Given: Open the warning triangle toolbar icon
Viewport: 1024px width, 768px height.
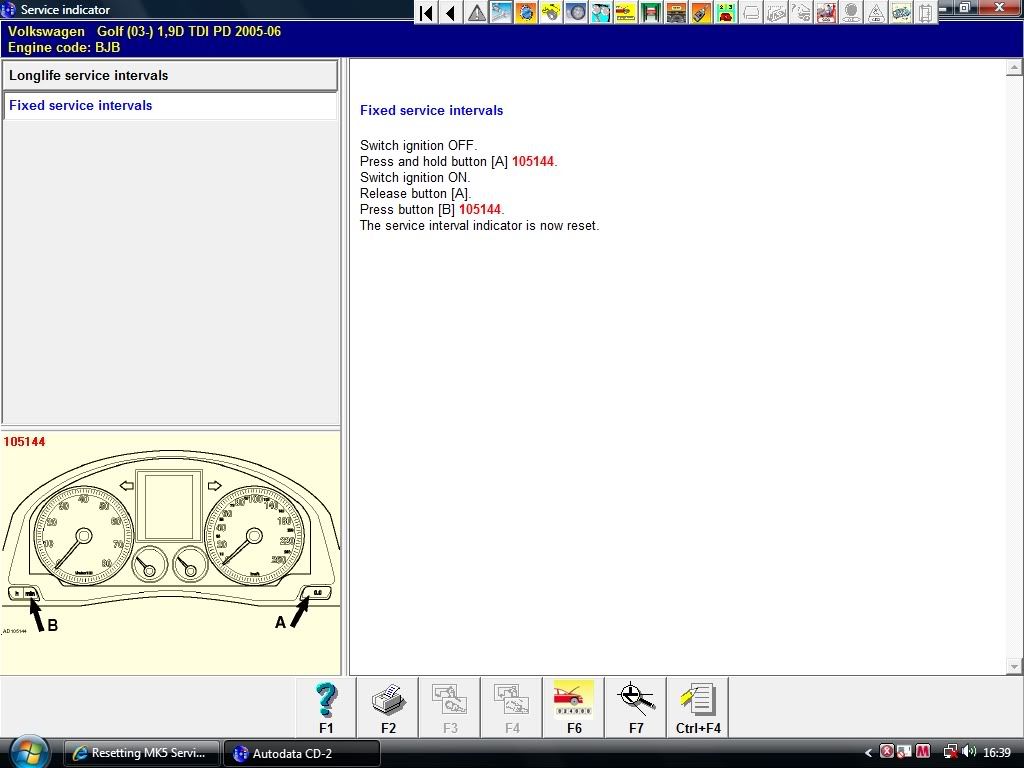Looking at the screenshot, I should point(476,12).
